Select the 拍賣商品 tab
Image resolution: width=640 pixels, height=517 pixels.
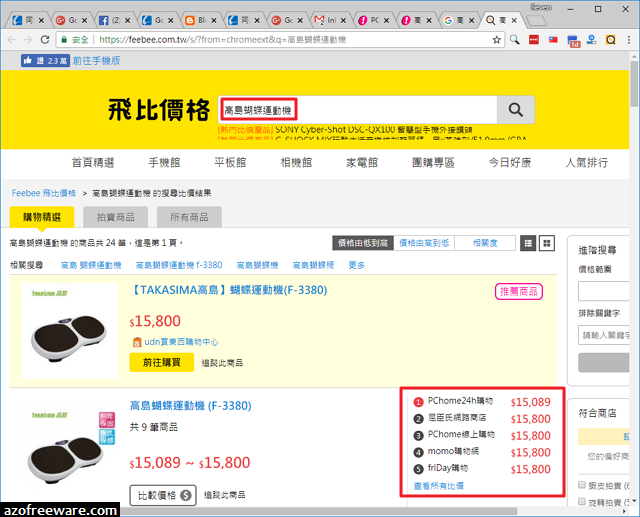pos(116,217)
